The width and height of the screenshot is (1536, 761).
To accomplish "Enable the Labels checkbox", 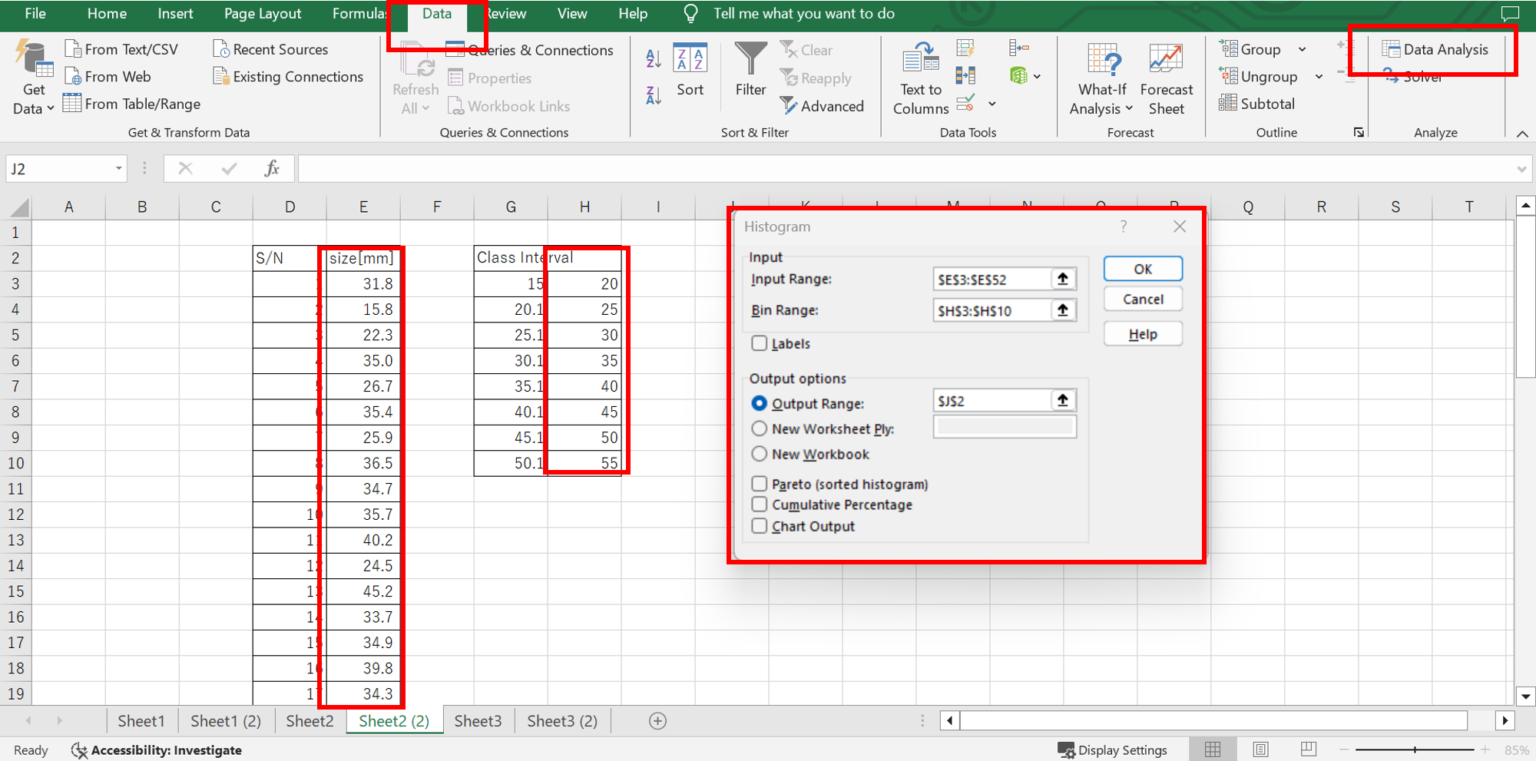I will (760, 344).
